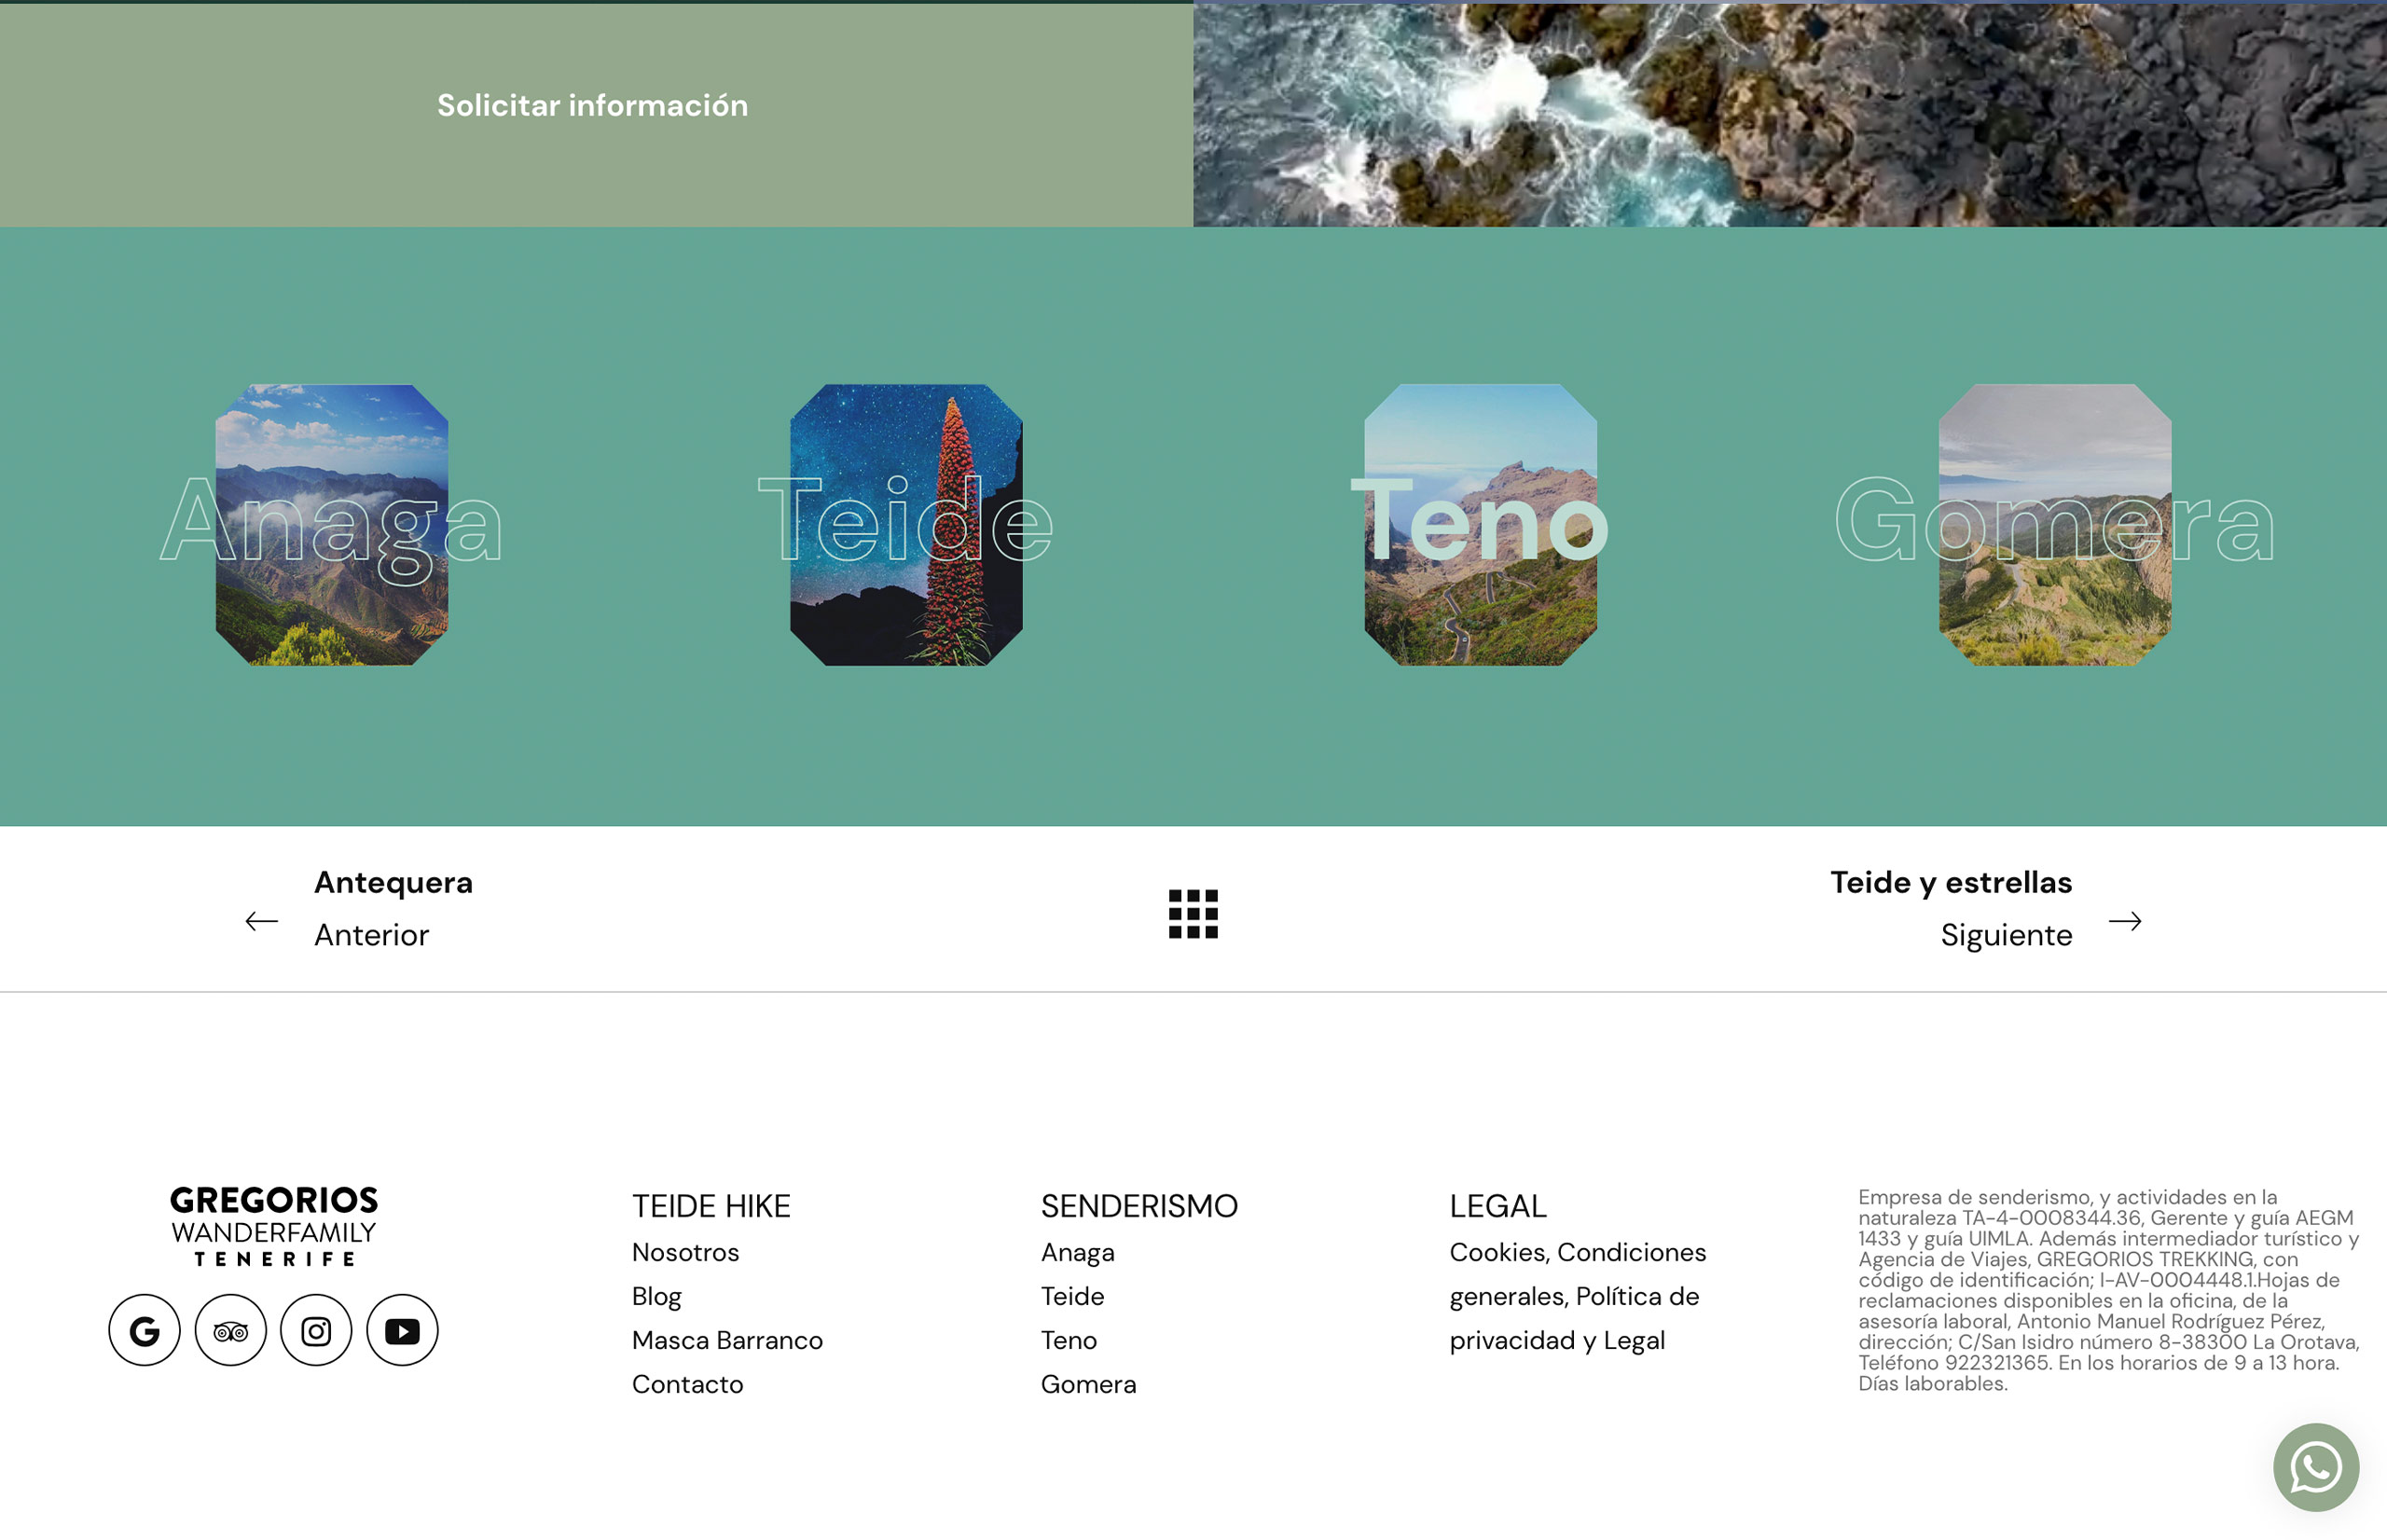
Task: Open the Anaga destination card
Action: [x=331, y=525]
